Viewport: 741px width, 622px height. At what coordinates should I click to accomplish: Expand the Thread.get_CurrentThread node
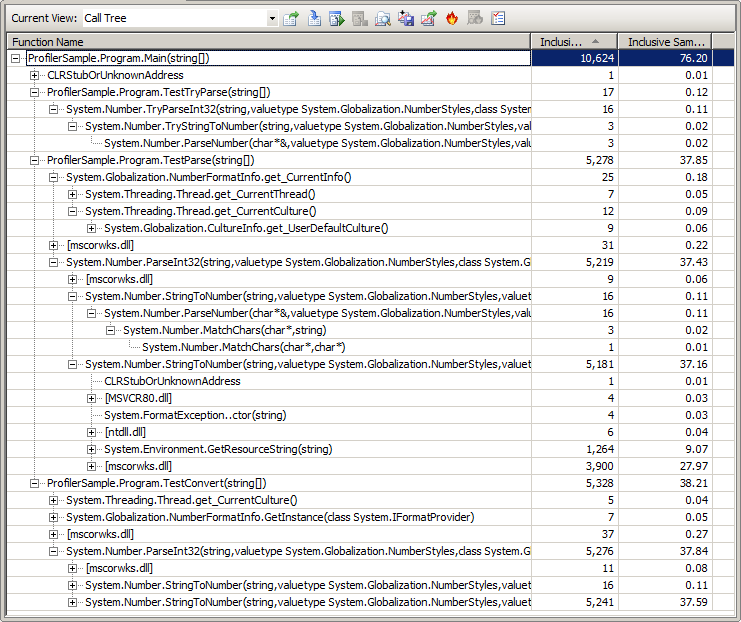click(72, 195)
